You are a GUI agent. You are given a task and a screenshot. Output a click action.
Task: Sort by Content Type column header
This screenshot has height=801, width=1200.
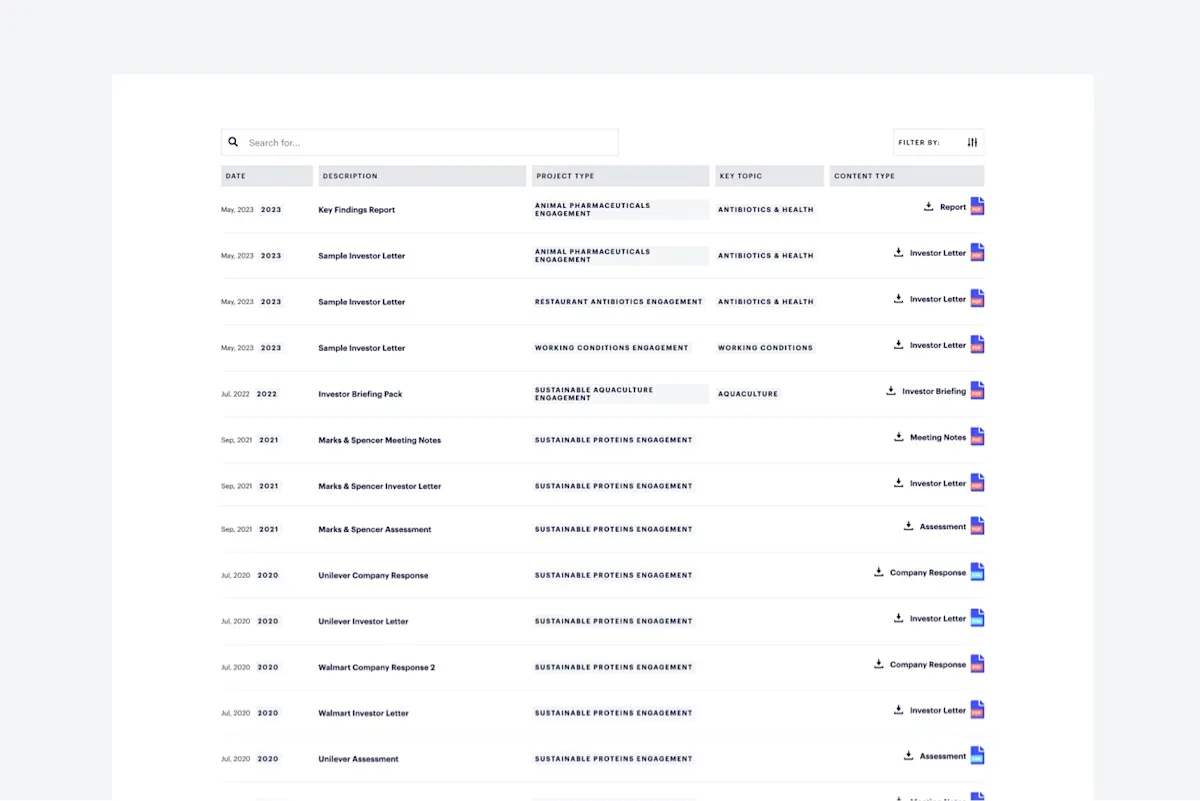tap(907, 176)
